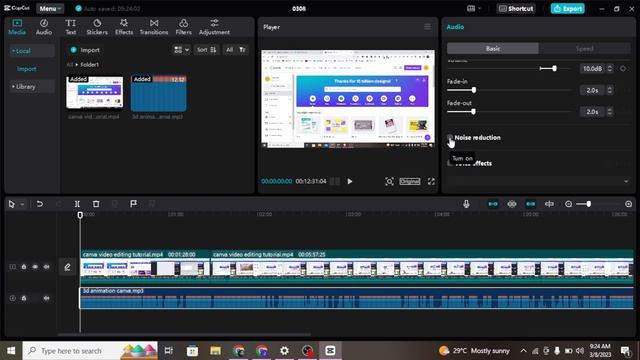Click the Folder1 breadcrumb

click(89, 64)
